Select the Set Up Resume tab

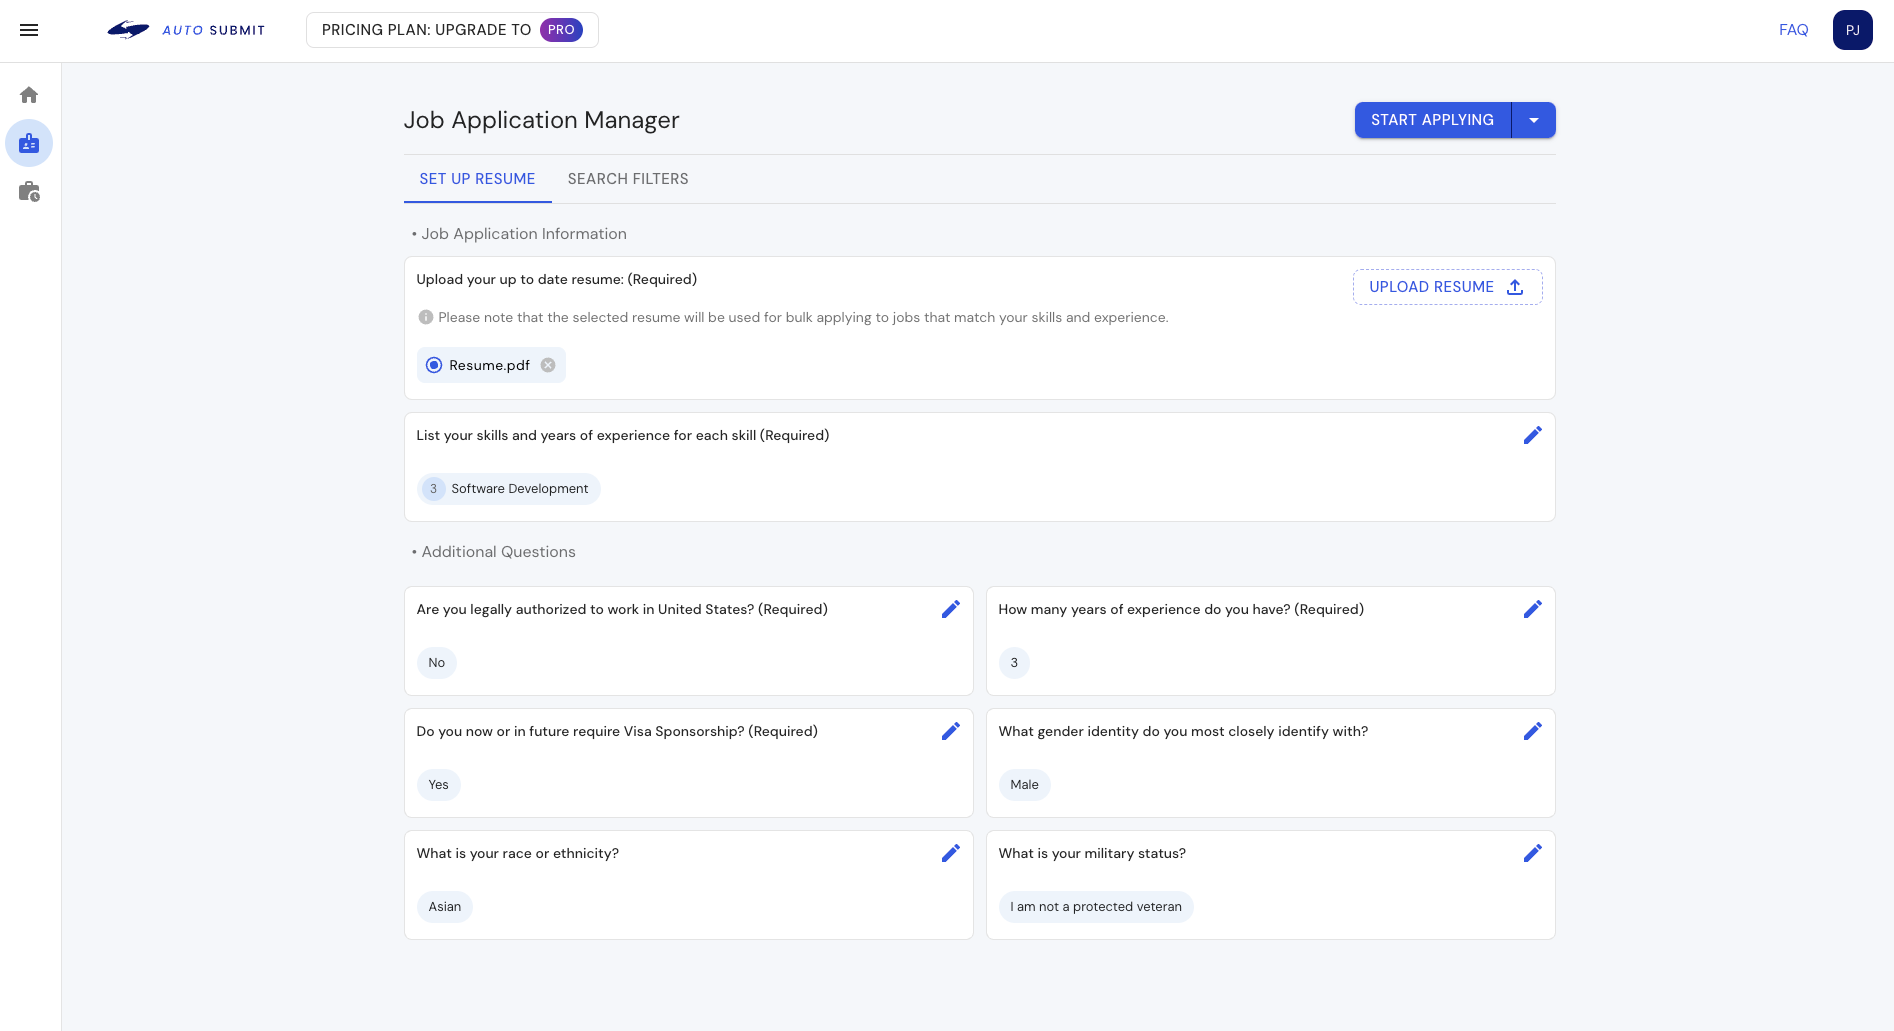click(x=477, y=179)
